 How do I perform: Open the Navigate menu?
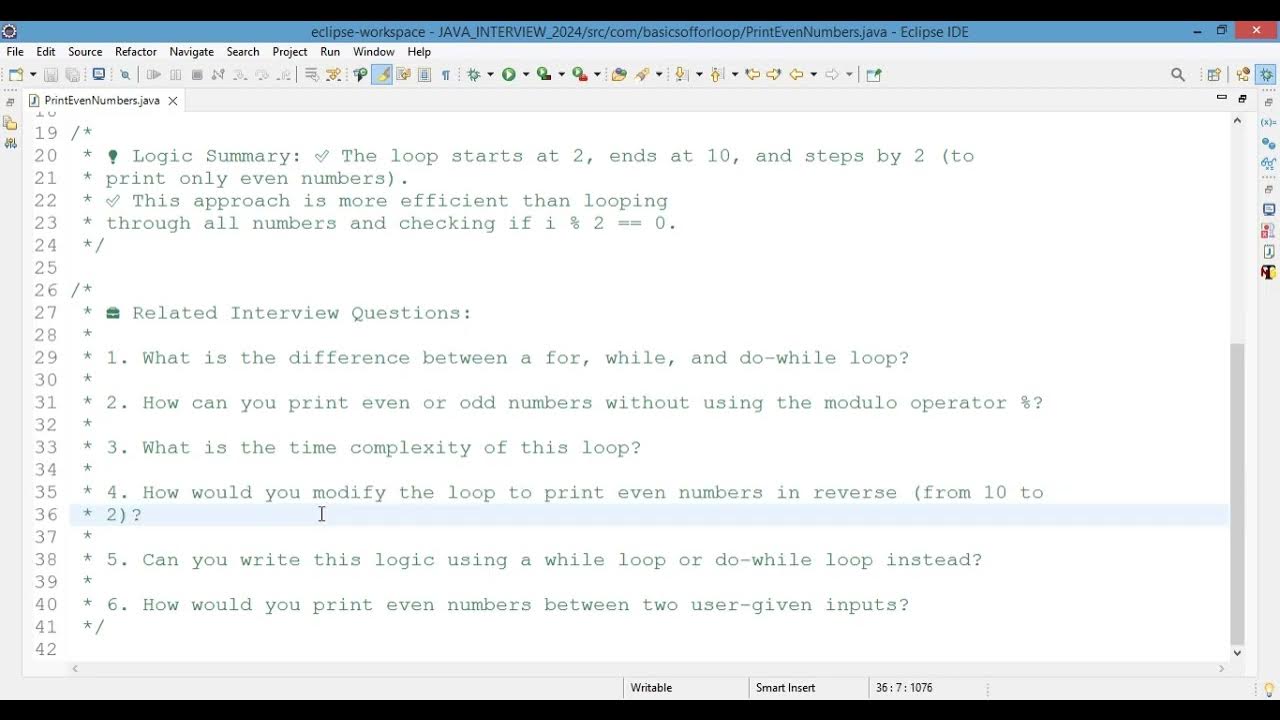[x=191, y=51]
